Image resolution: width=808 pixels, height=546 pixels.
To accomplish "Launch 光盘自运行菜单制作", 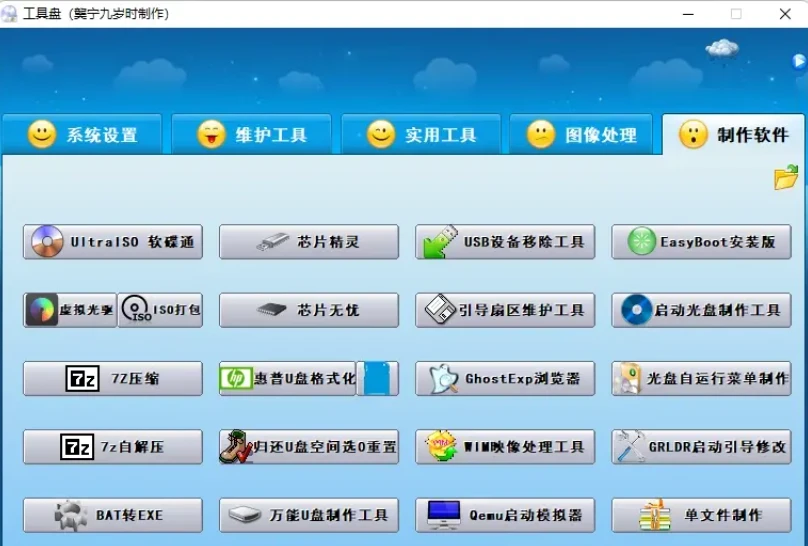I will (x=701, y=379).
